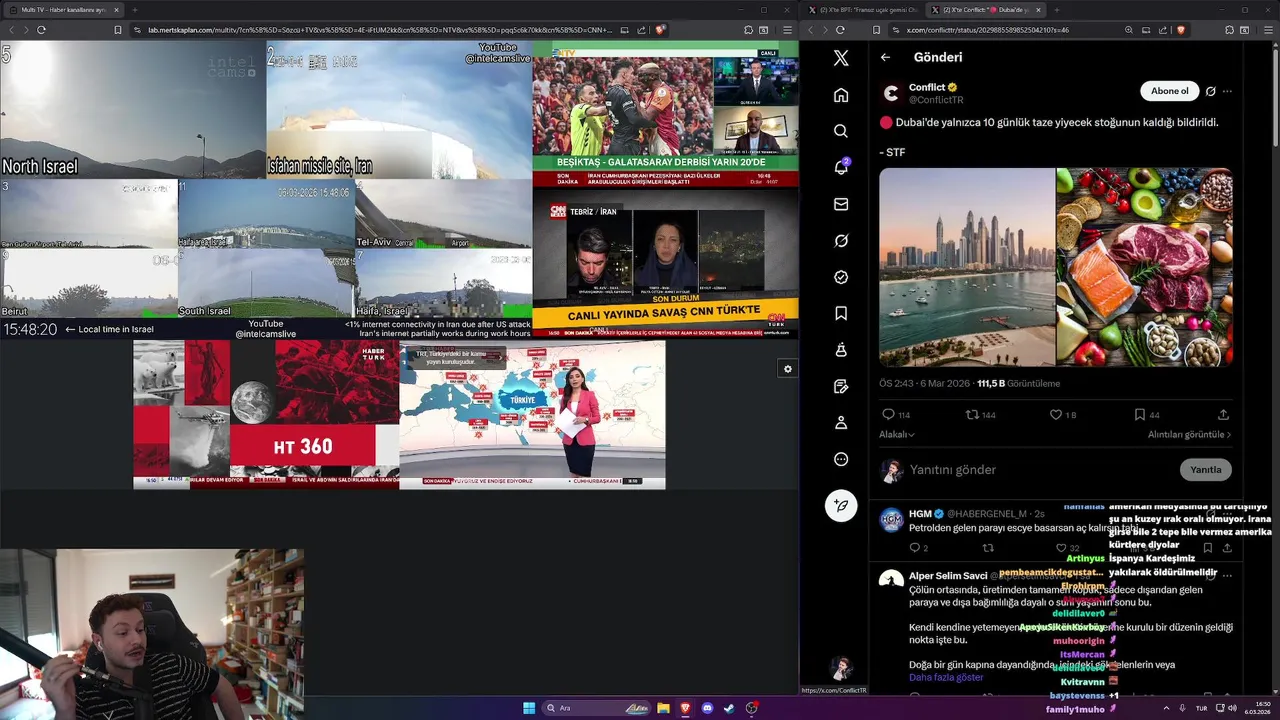The height and width of the screenshot is (720, 1280).
Task: Open HGM reply author name
Action: pos(920,513)
